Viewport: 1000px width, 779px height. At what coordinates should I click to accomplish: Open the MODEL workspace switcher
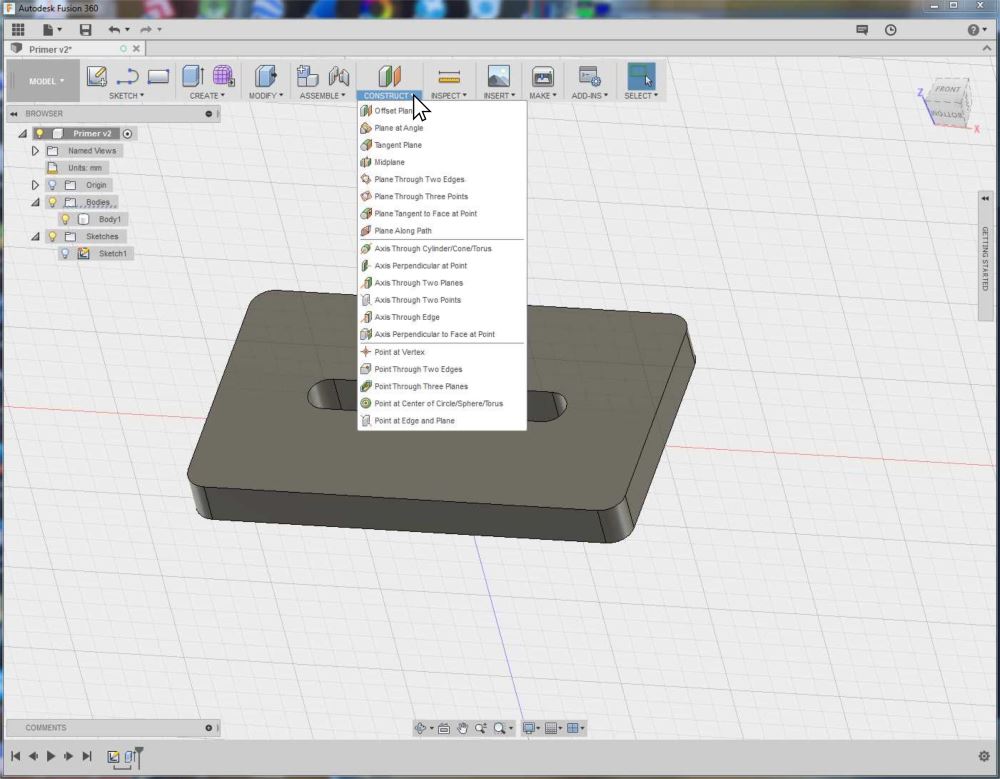pyautogui.click(x=43, y=81)
